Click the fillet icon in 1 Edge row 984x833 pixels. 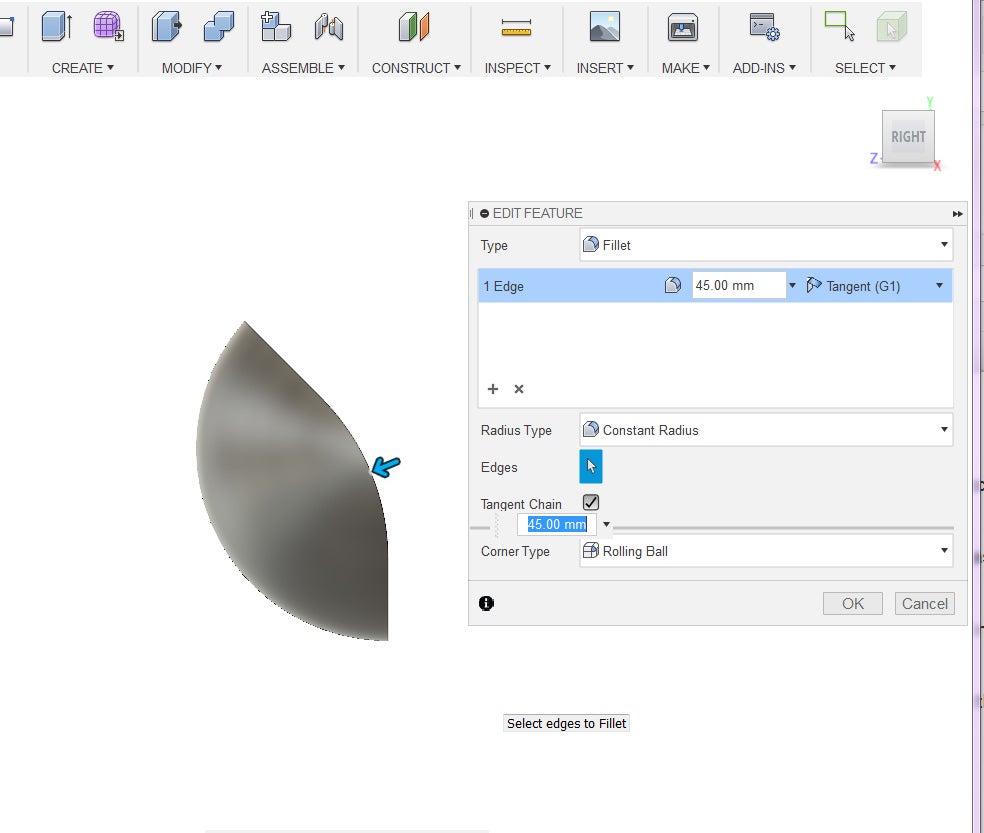[673, 286]
